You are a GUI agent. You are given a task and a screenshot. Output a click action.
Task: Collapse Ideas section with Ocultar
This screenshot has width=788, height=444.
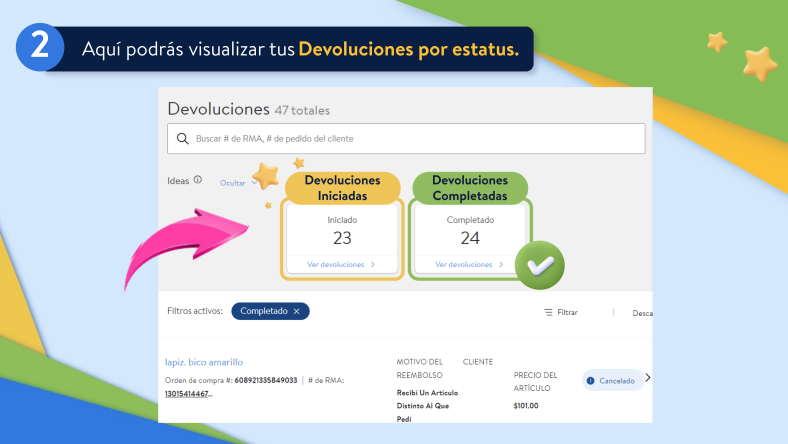click(232, 183)
